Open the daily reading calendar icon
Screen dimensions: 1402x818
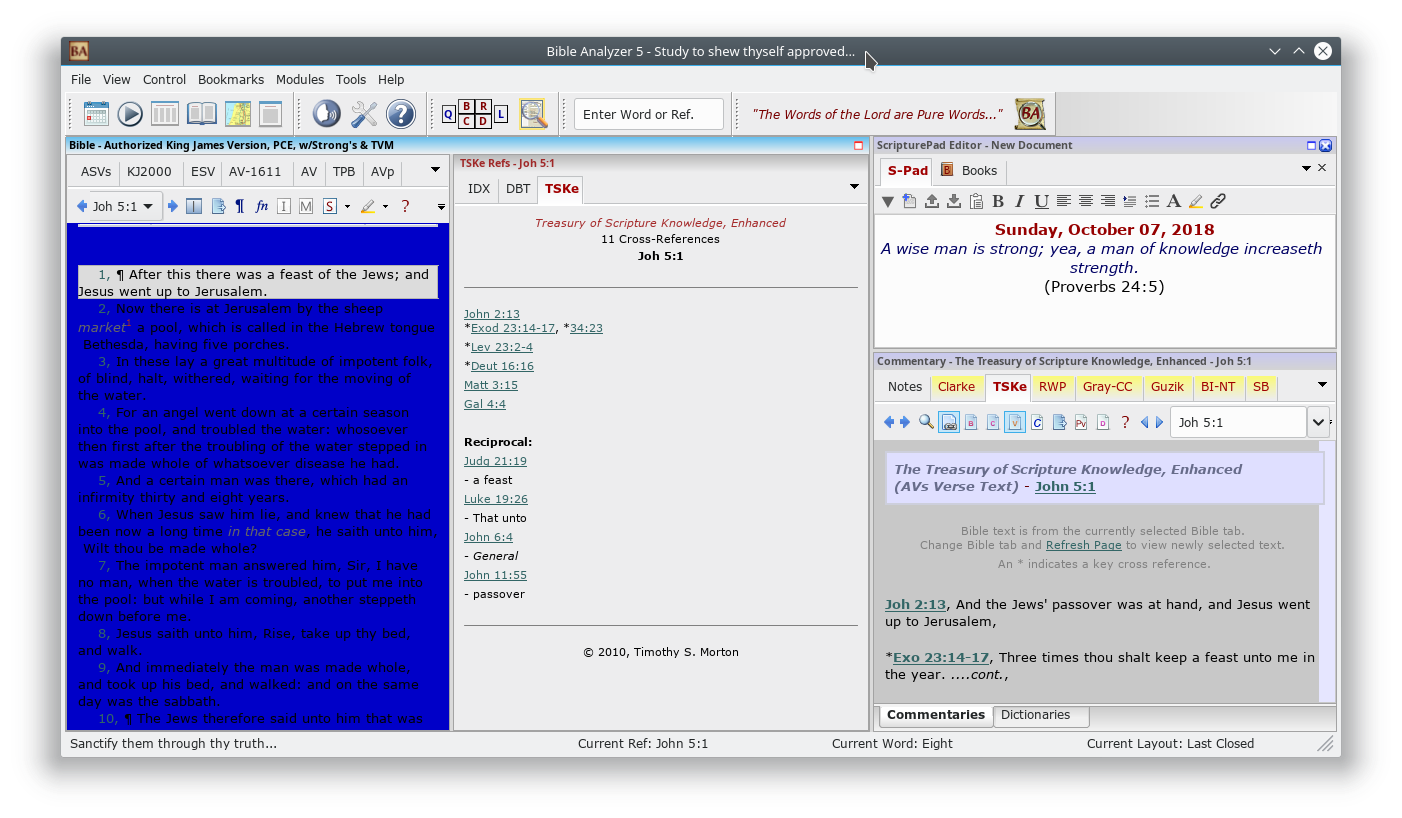coord(96,114)
